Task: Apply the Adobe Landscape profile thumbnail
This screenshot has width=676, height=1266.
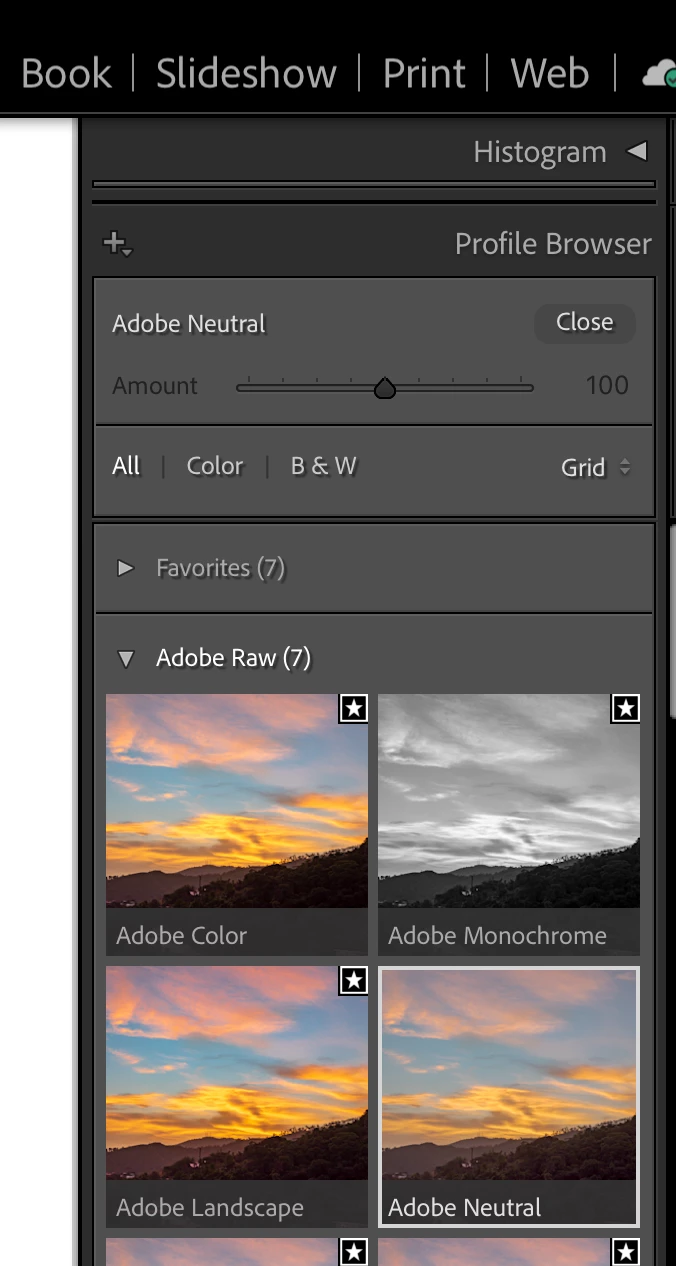Action: [237, 1074]
